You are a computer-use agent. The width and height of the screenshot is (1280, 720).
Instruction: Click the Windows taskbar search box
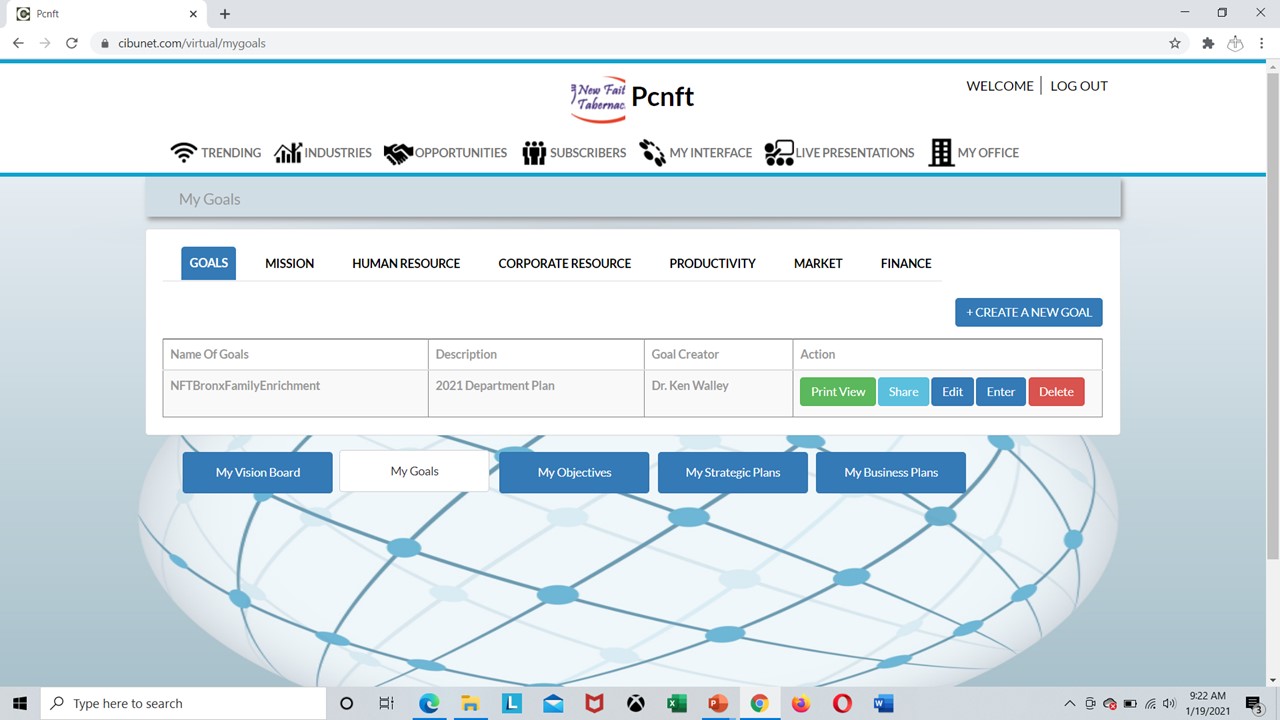pyautogui.click(x=183, y=703)
